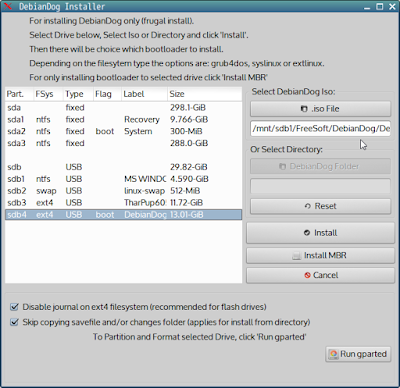The height and width of the screenshot is (388, 400).
Task: Click the Flag column header
Action: [x=107, y=94]
